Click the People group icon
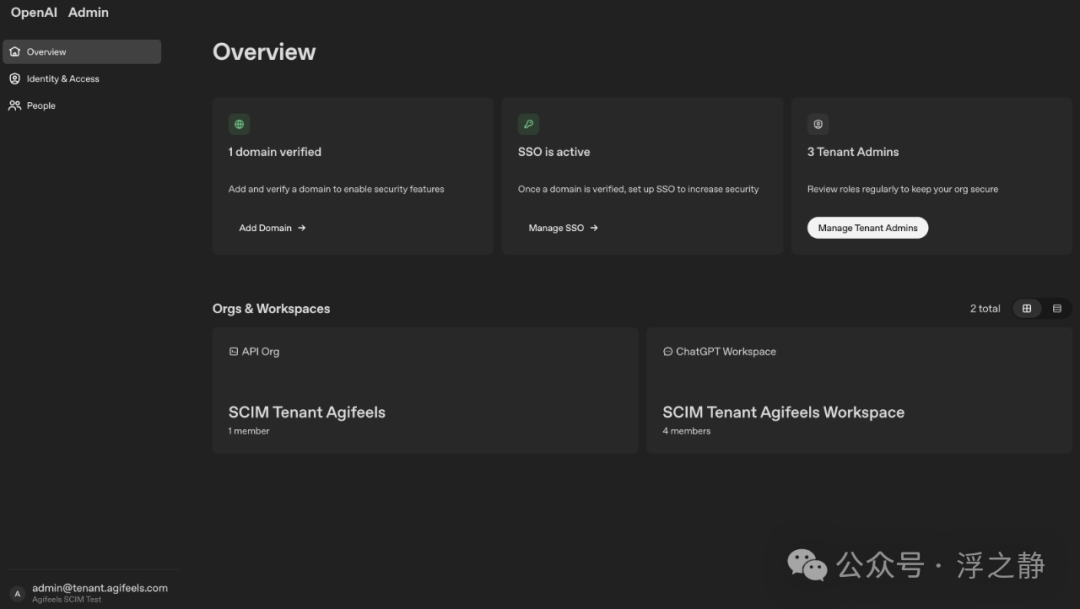Viewport: 1080px width, 609px height. [14, 105]
